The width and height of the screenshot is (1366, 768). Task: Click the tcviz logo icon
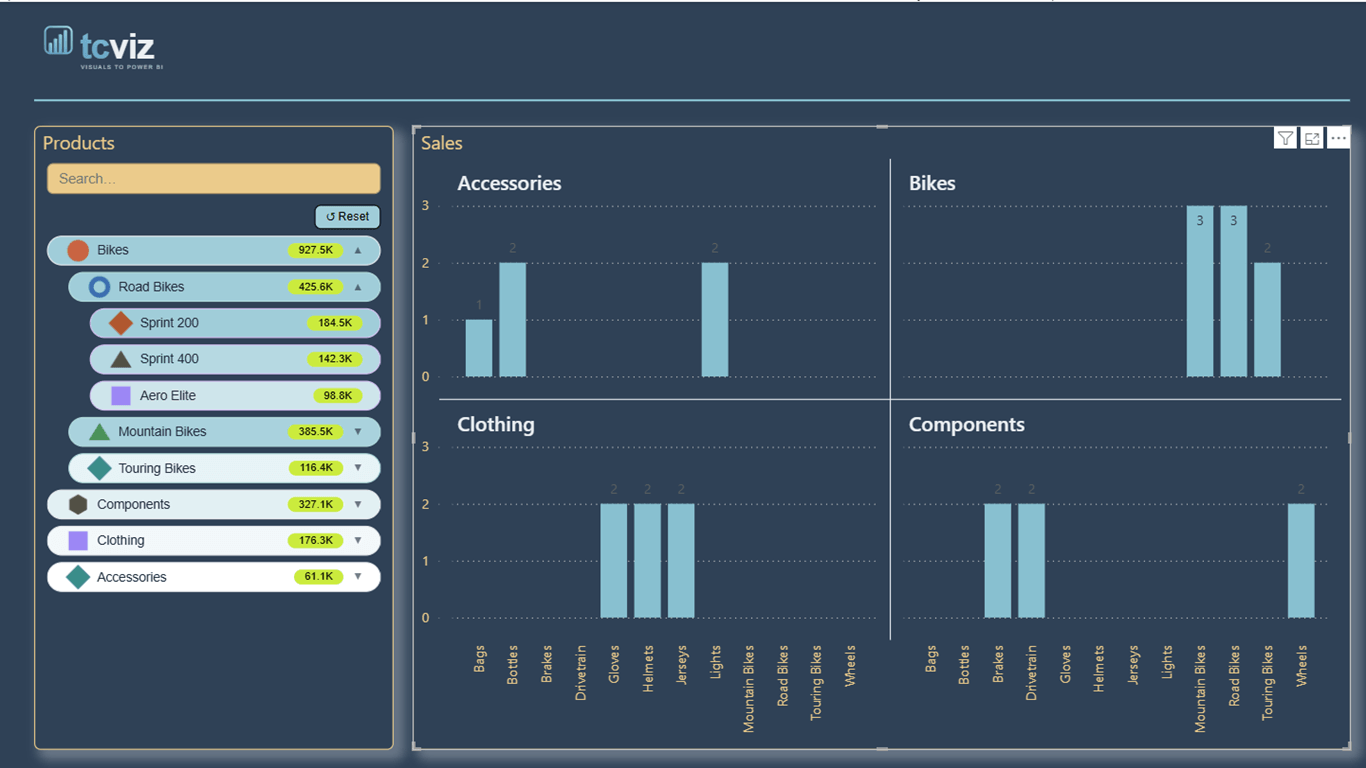pos(58,41)
